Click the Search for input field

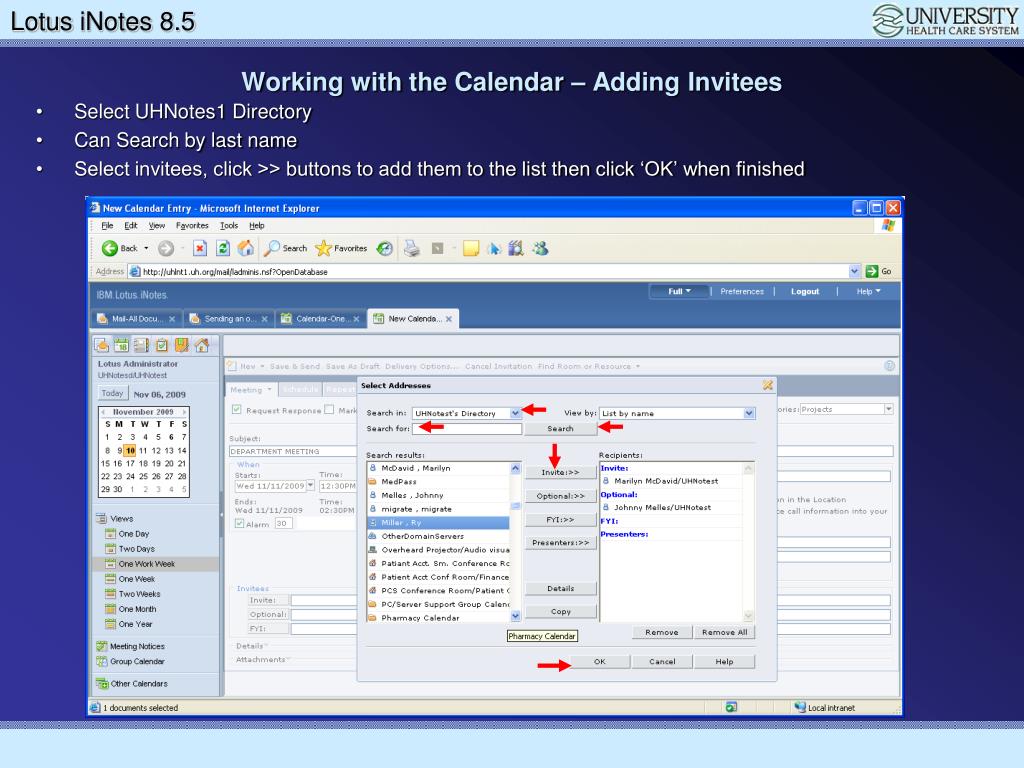tap(467, 428)
